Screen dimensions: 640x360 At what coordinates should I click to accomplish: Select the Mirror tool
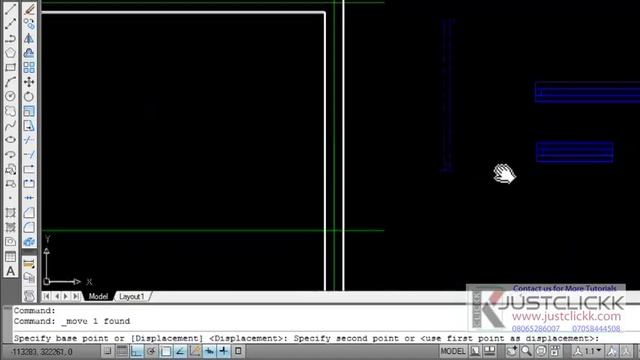(x=29, y=38)
